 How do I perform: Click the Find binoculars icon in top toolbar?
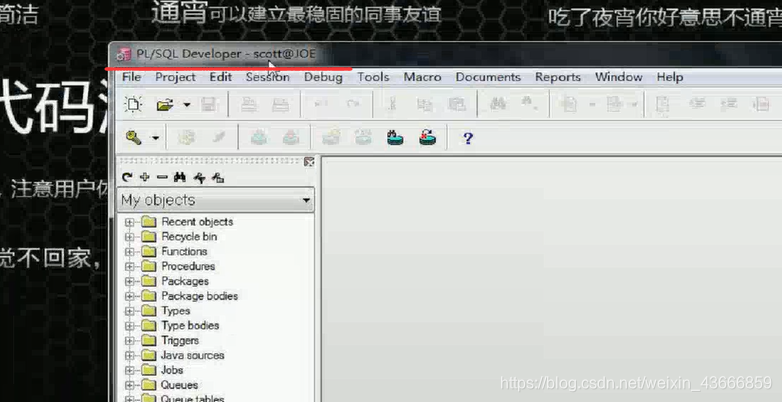click(498, 104)
